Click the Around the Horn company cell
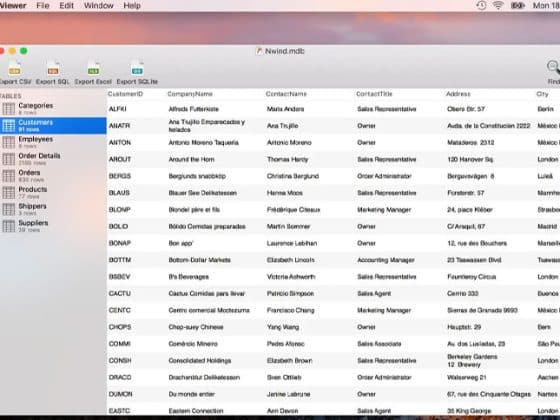The image size is (560, 420). point(191,159)
